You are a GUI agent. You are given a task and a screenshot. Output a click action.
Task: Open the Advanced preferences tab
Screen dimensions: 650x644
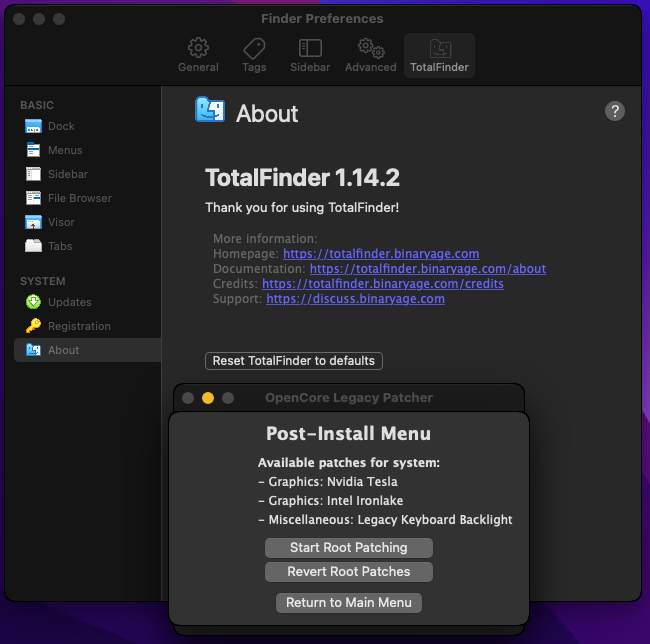click(x=371, y=55)
